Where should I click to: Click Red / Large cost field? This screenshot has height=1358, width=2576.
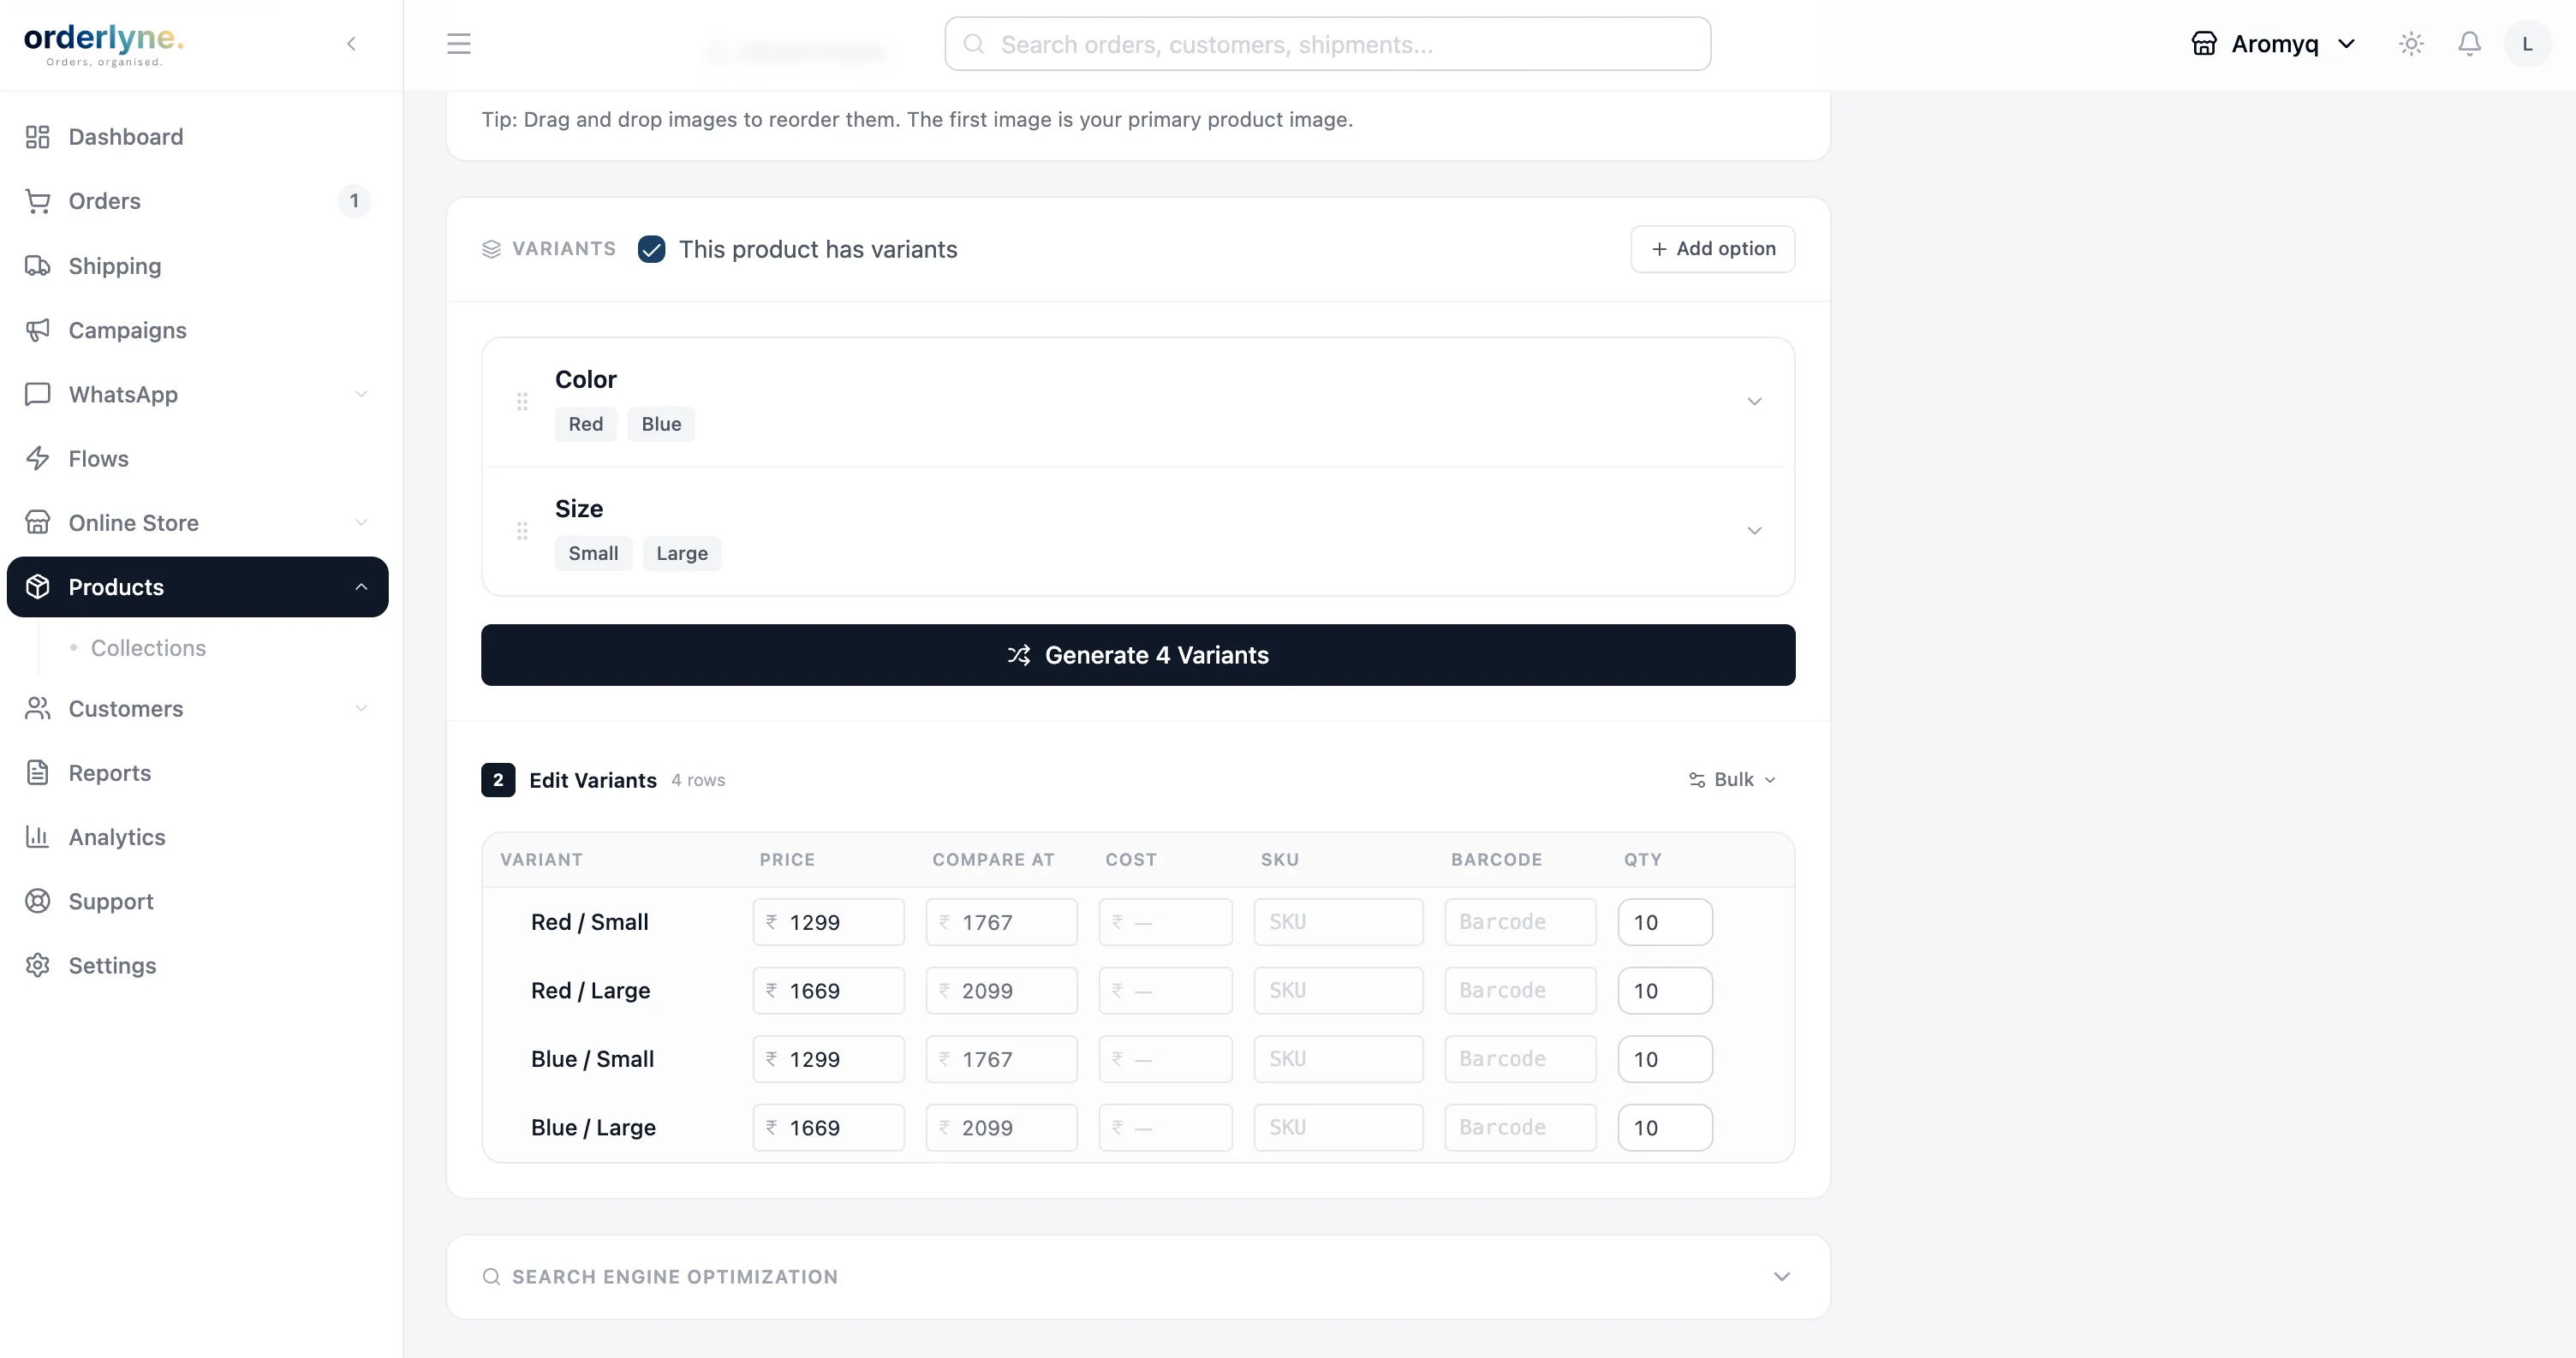coord(1166,991)
